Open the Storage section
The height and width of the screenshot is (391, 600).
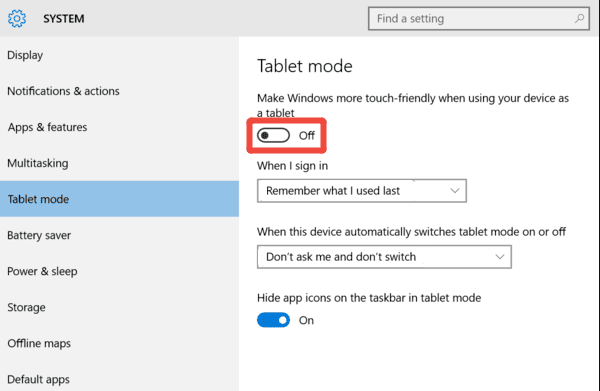[119, 307]
